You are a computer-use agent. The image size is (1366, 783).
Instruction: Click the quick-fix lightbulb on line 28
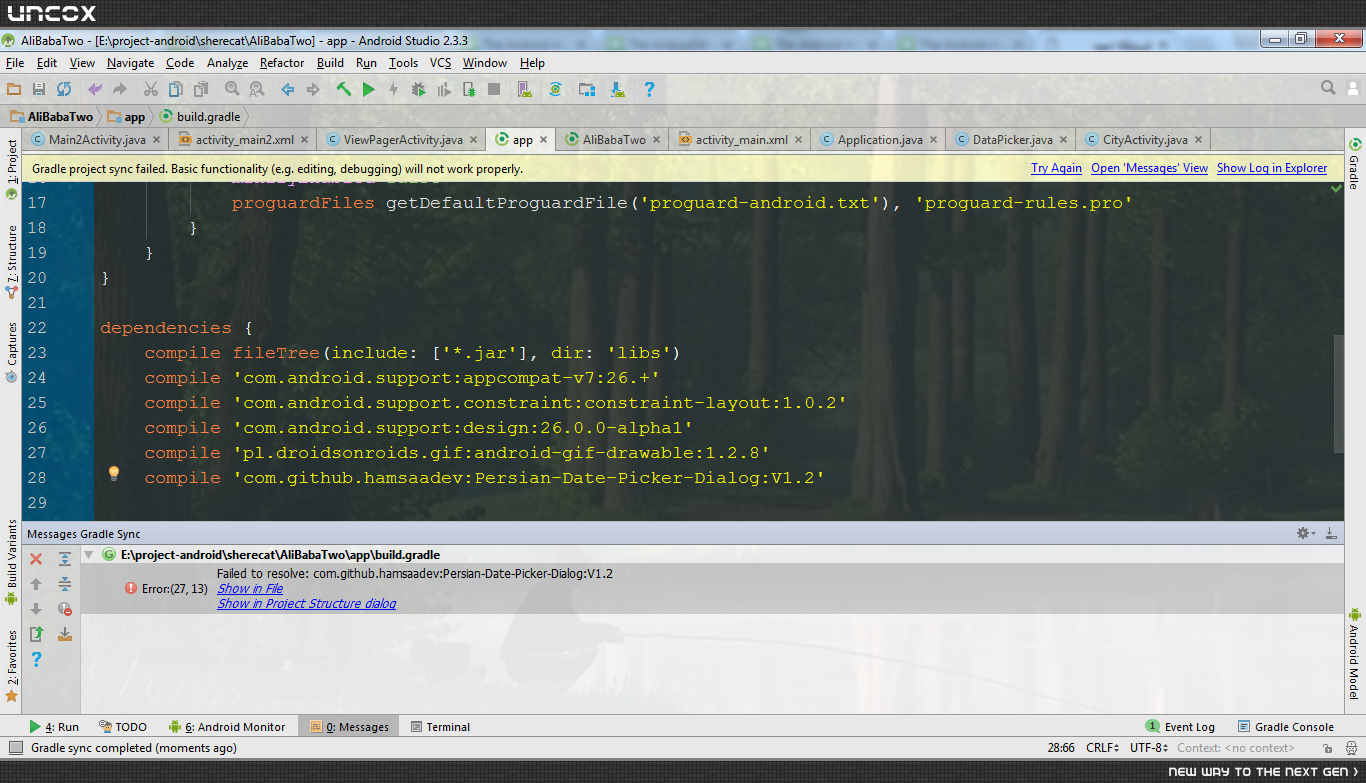(x=114, y=473)
